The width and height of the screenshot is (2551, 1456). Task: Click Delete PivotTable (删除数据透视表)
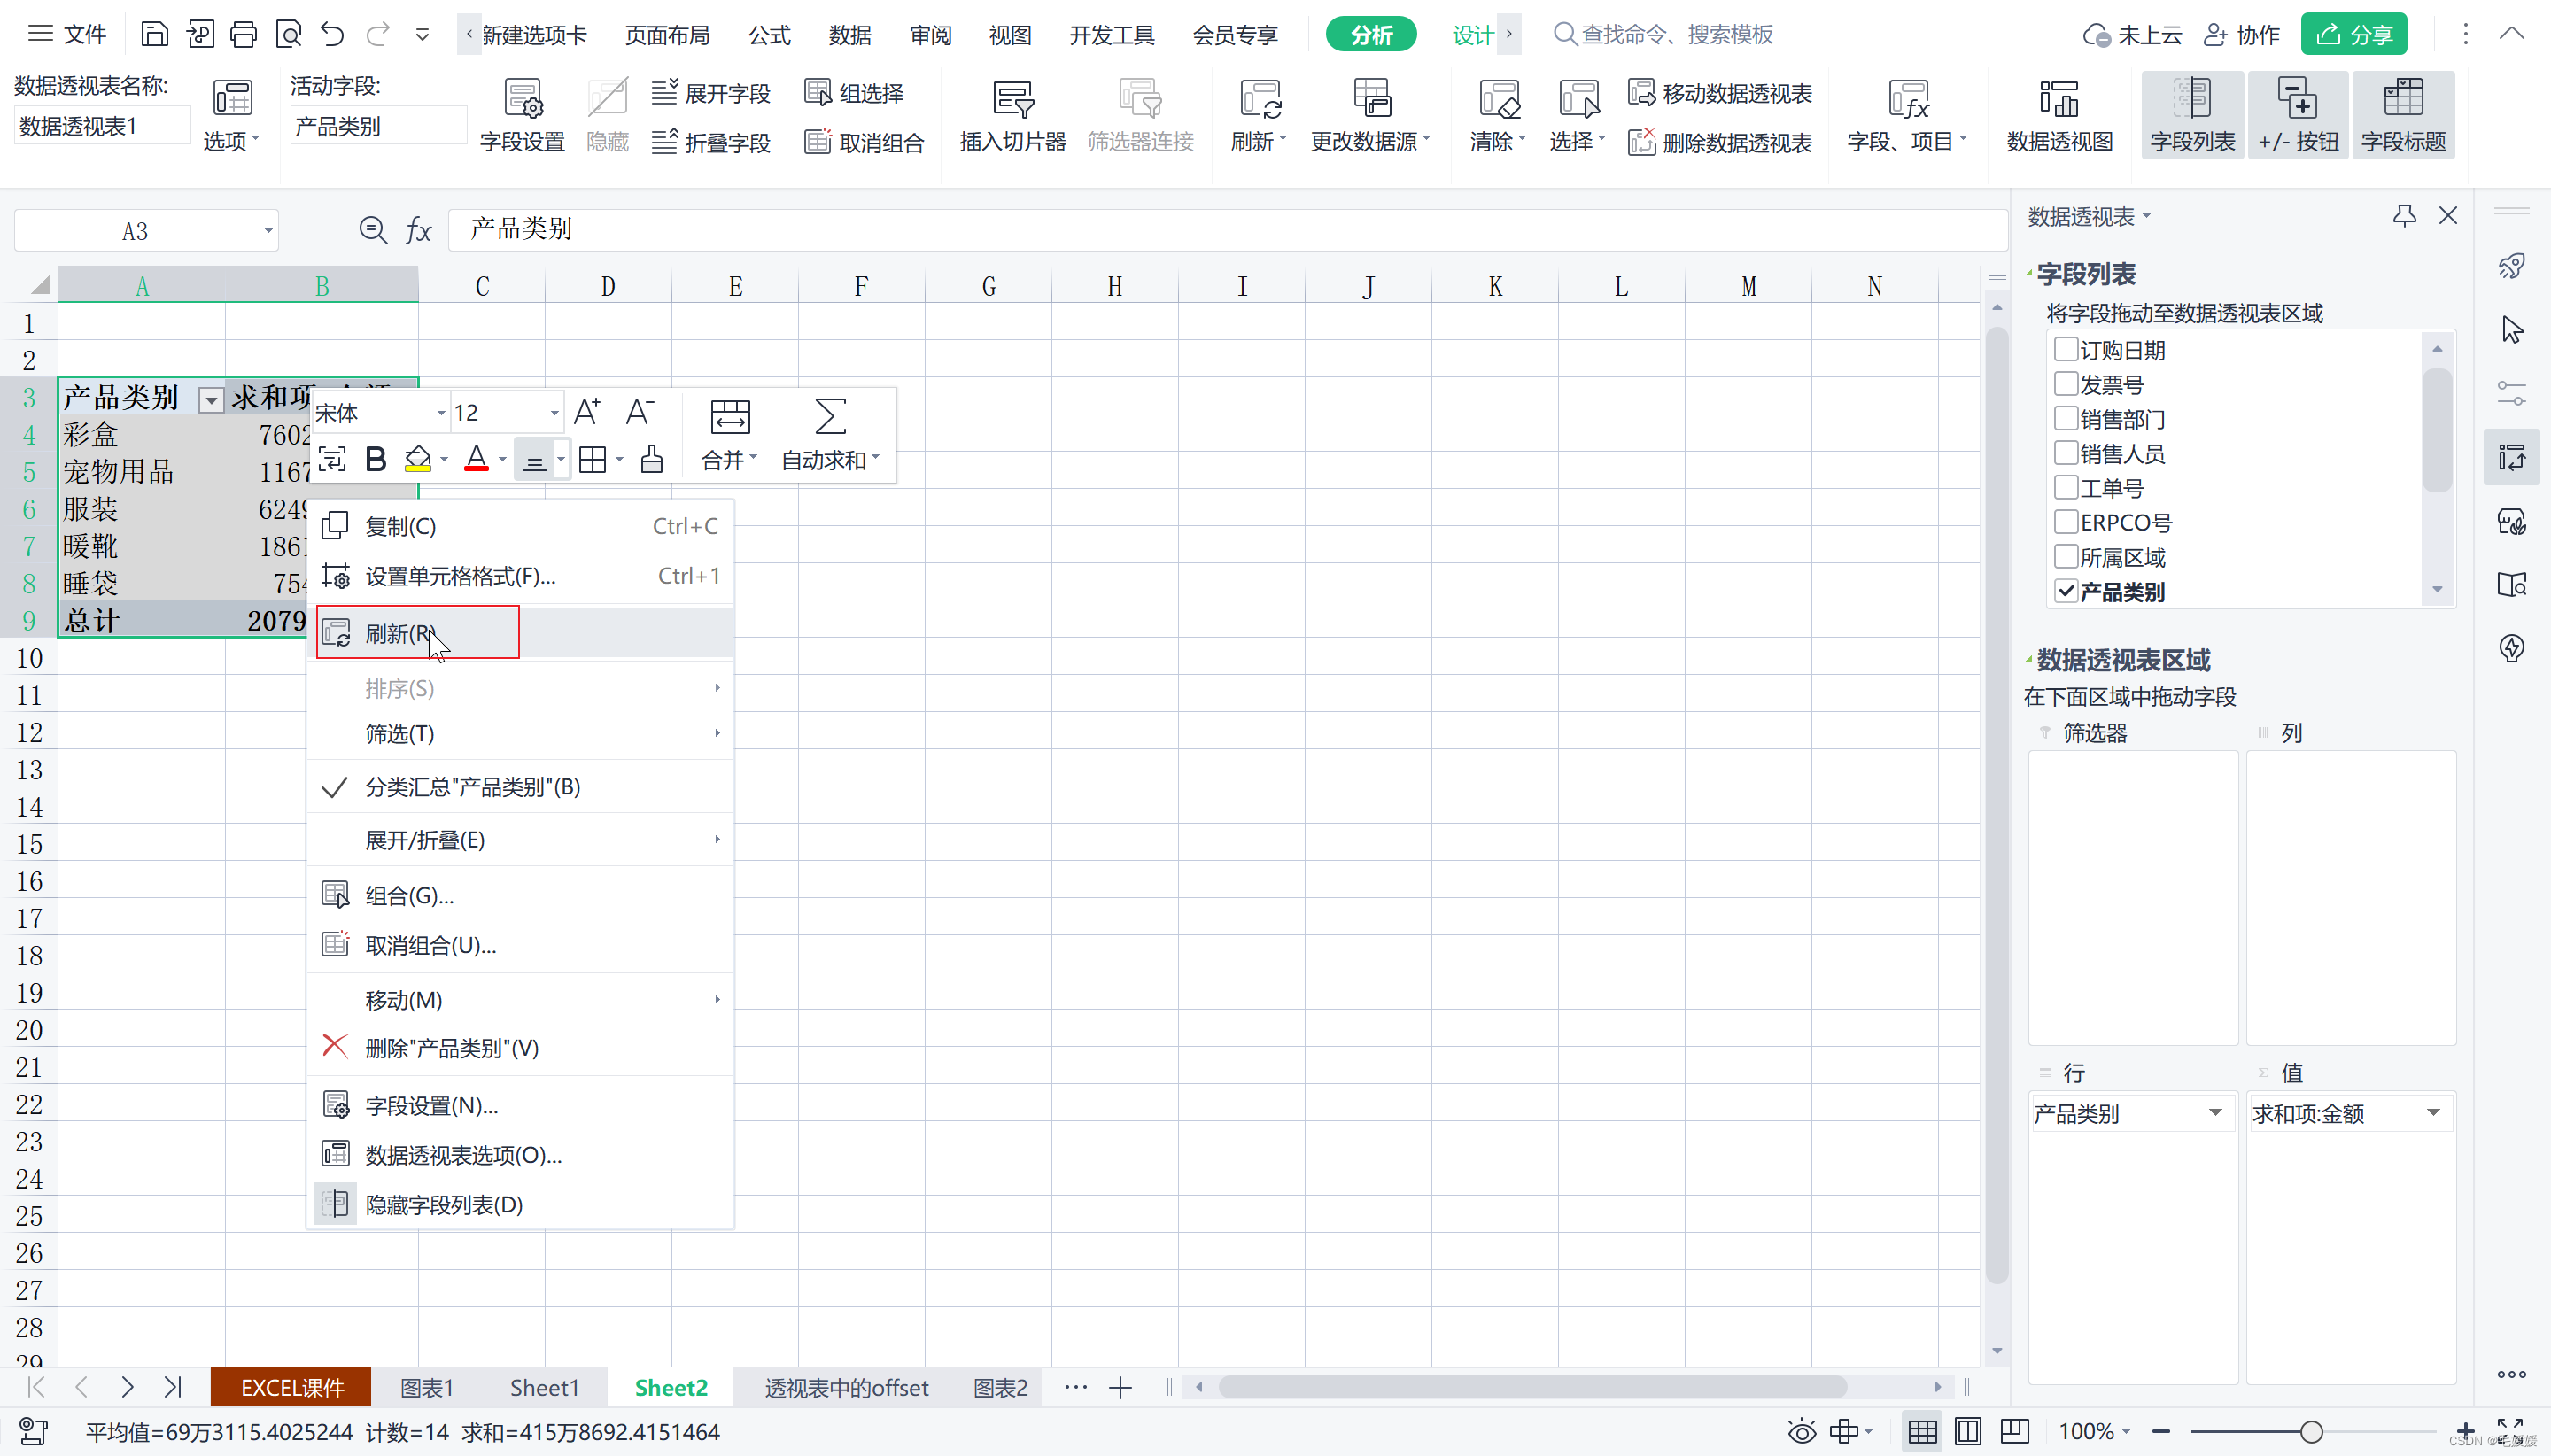click(x=1720, y=142)
